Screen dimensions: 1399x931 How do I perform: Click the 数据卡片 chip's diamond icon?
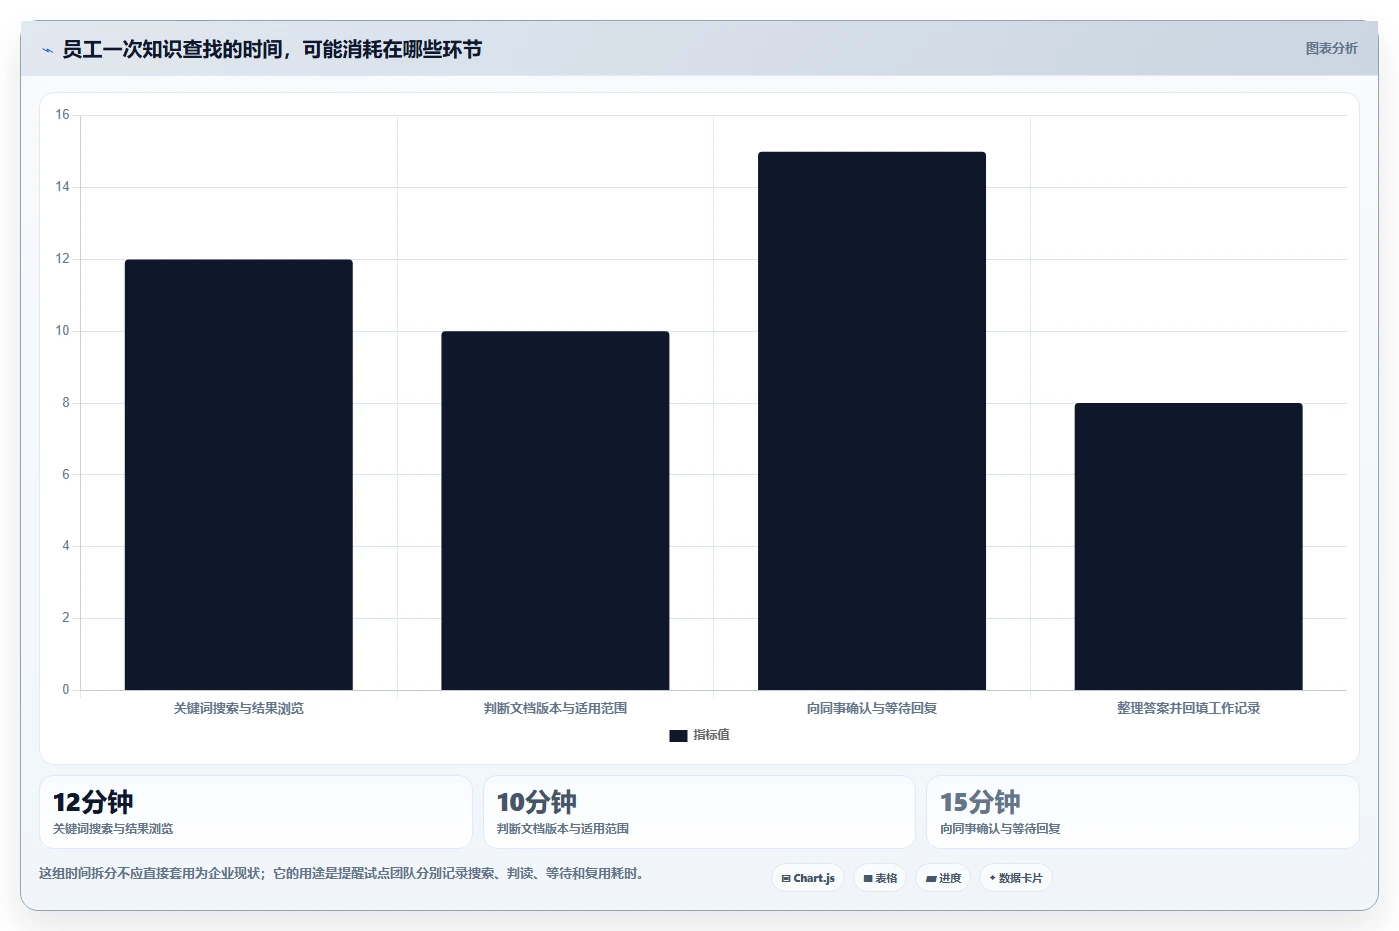tap(992, 878)
